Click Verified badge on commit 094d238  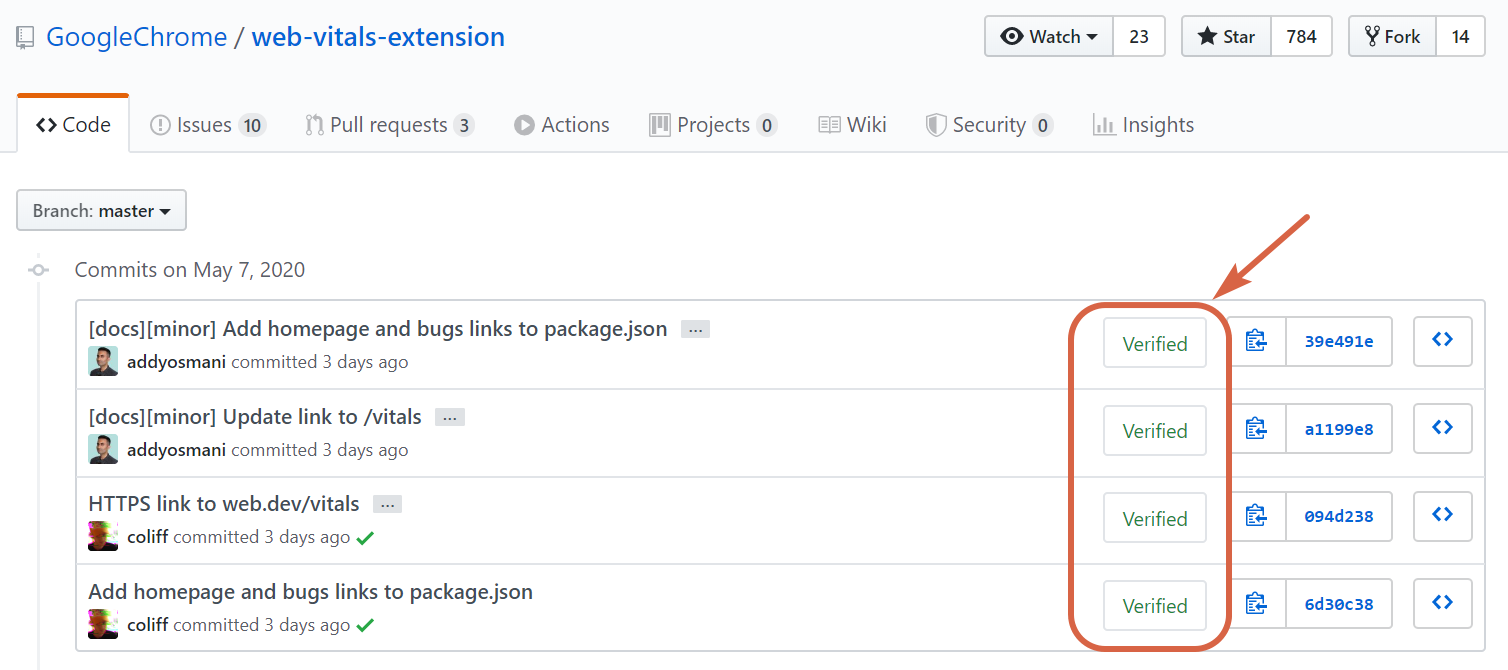pos(1155,518)
